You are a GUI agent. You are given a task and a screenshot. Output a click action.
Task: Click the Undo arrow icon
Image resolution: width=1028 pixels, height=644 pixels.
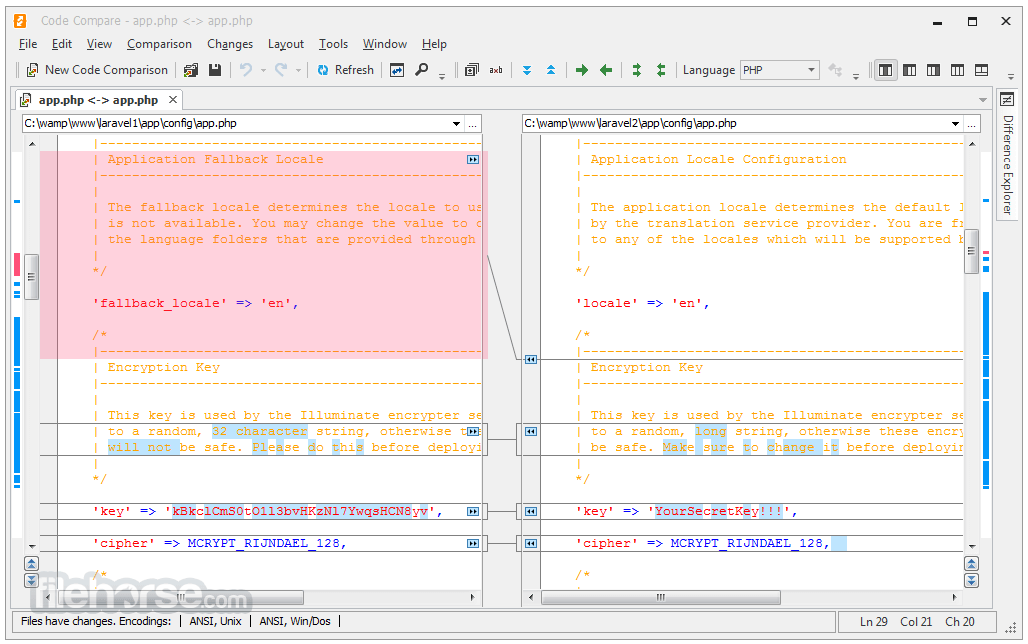246,70
